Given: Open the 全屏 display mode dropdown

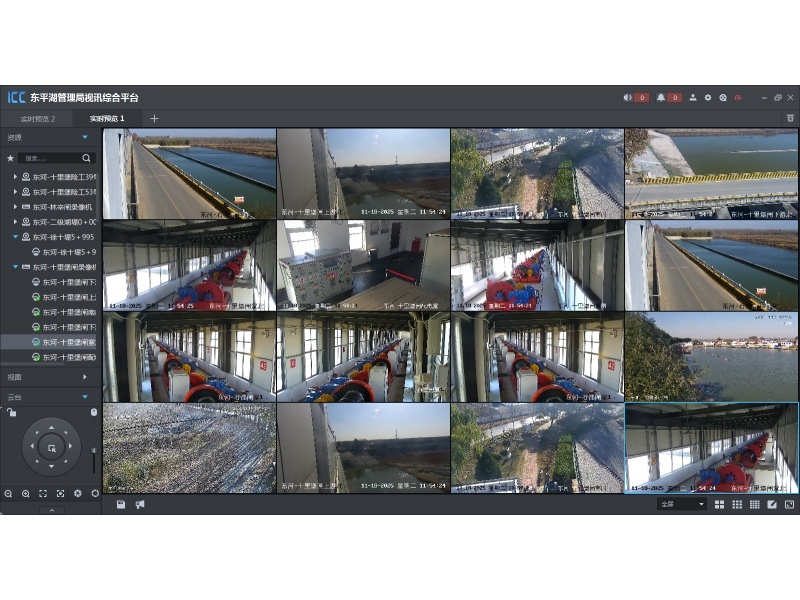Looking at the screenshot, I should click(681, 504).
